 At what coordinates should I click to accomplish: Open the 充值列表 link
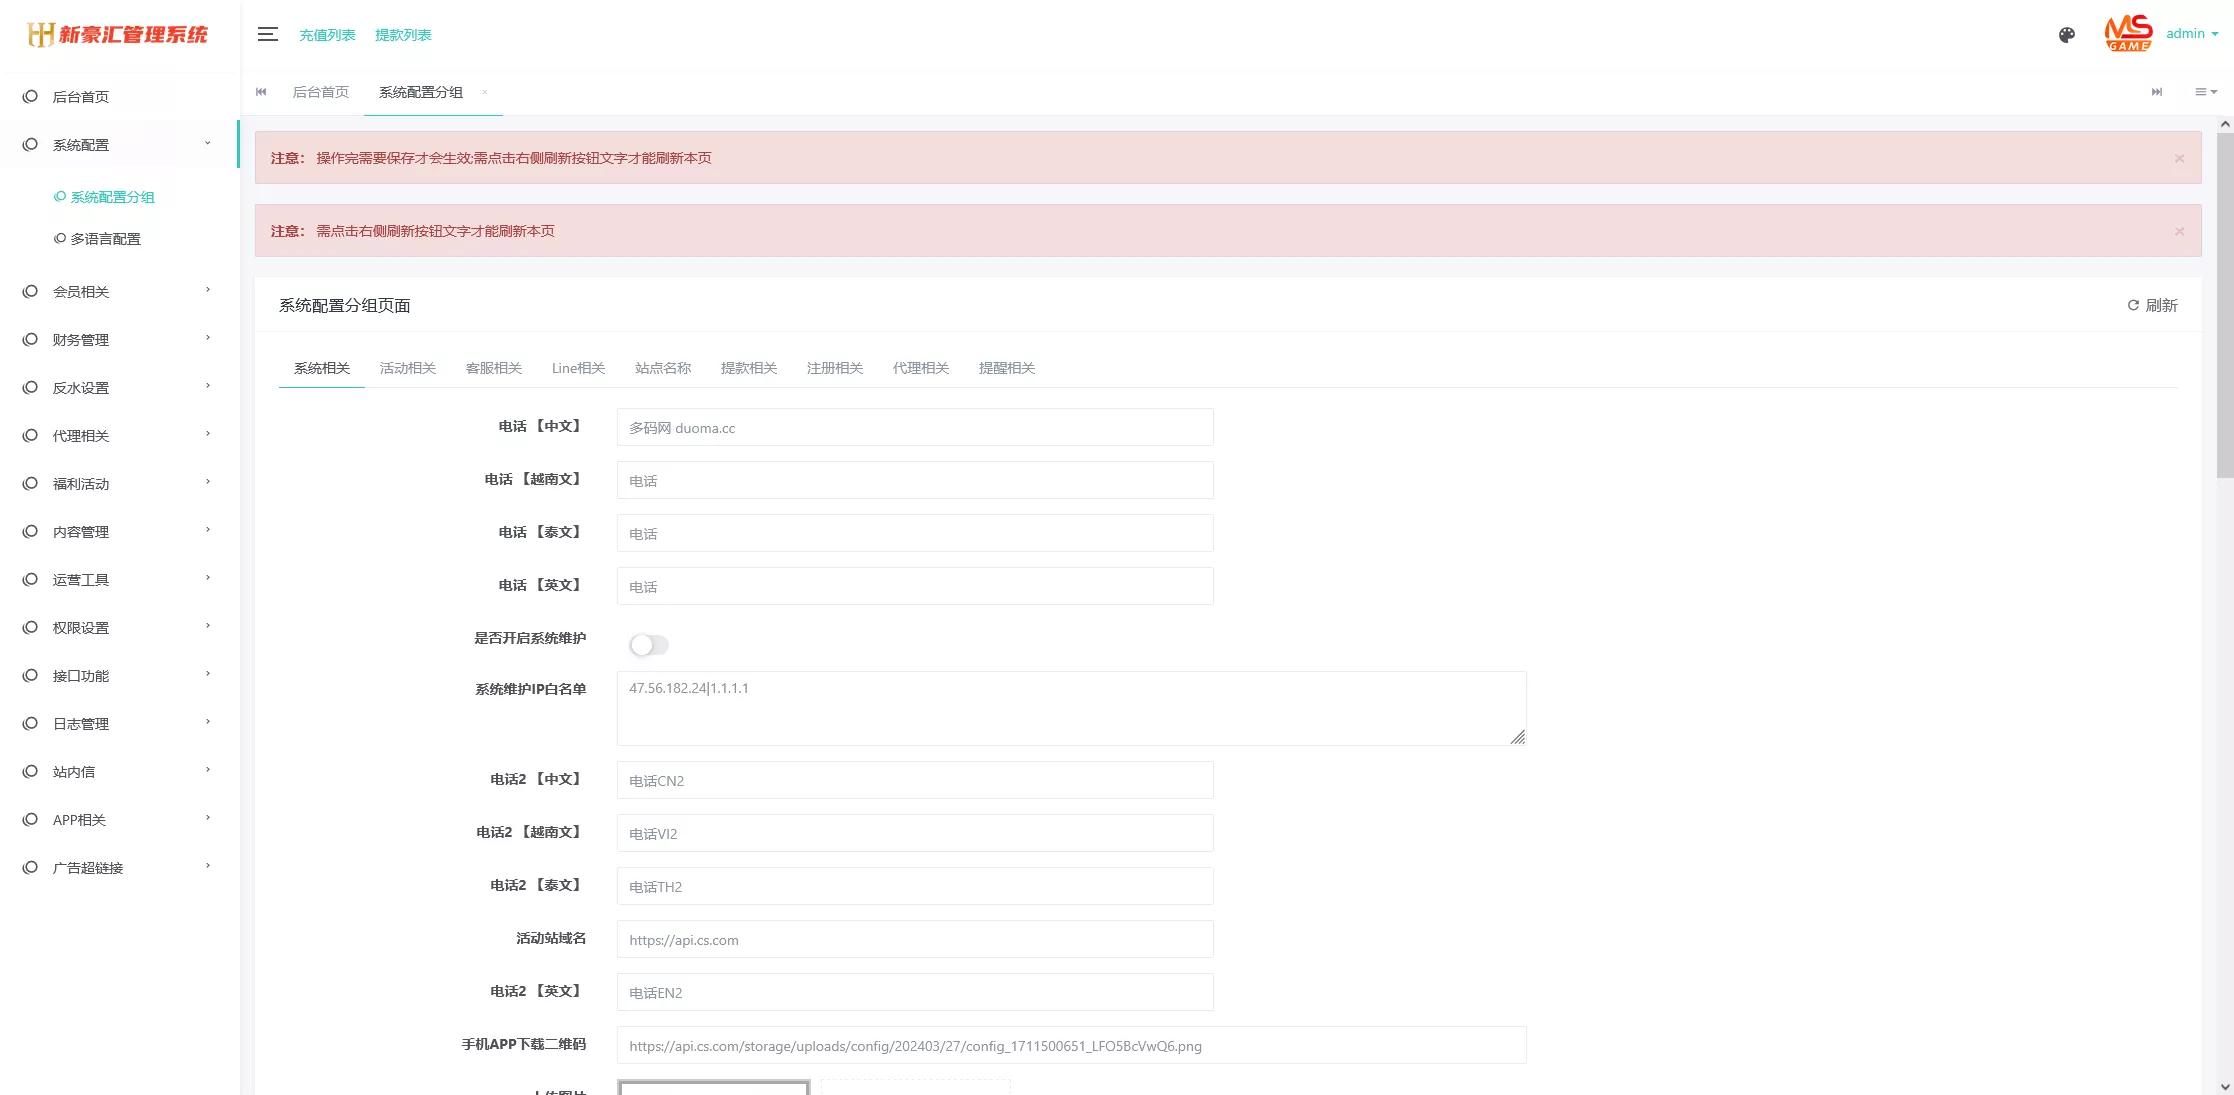click(x=327, y=35)
